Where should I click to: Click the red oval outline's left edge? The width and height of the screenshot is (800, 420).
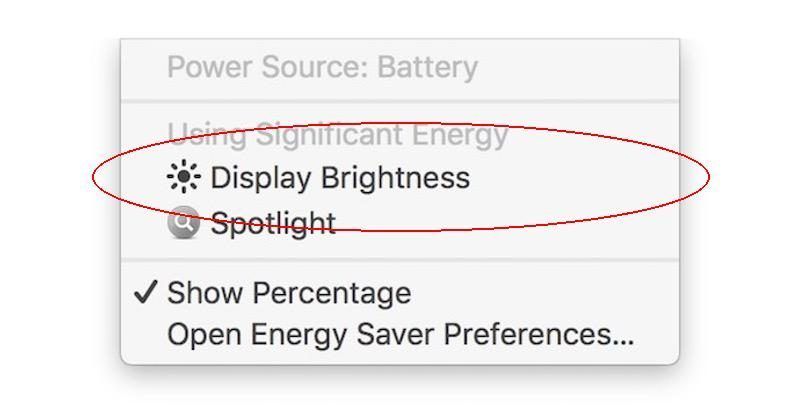[x=94, y=178]
